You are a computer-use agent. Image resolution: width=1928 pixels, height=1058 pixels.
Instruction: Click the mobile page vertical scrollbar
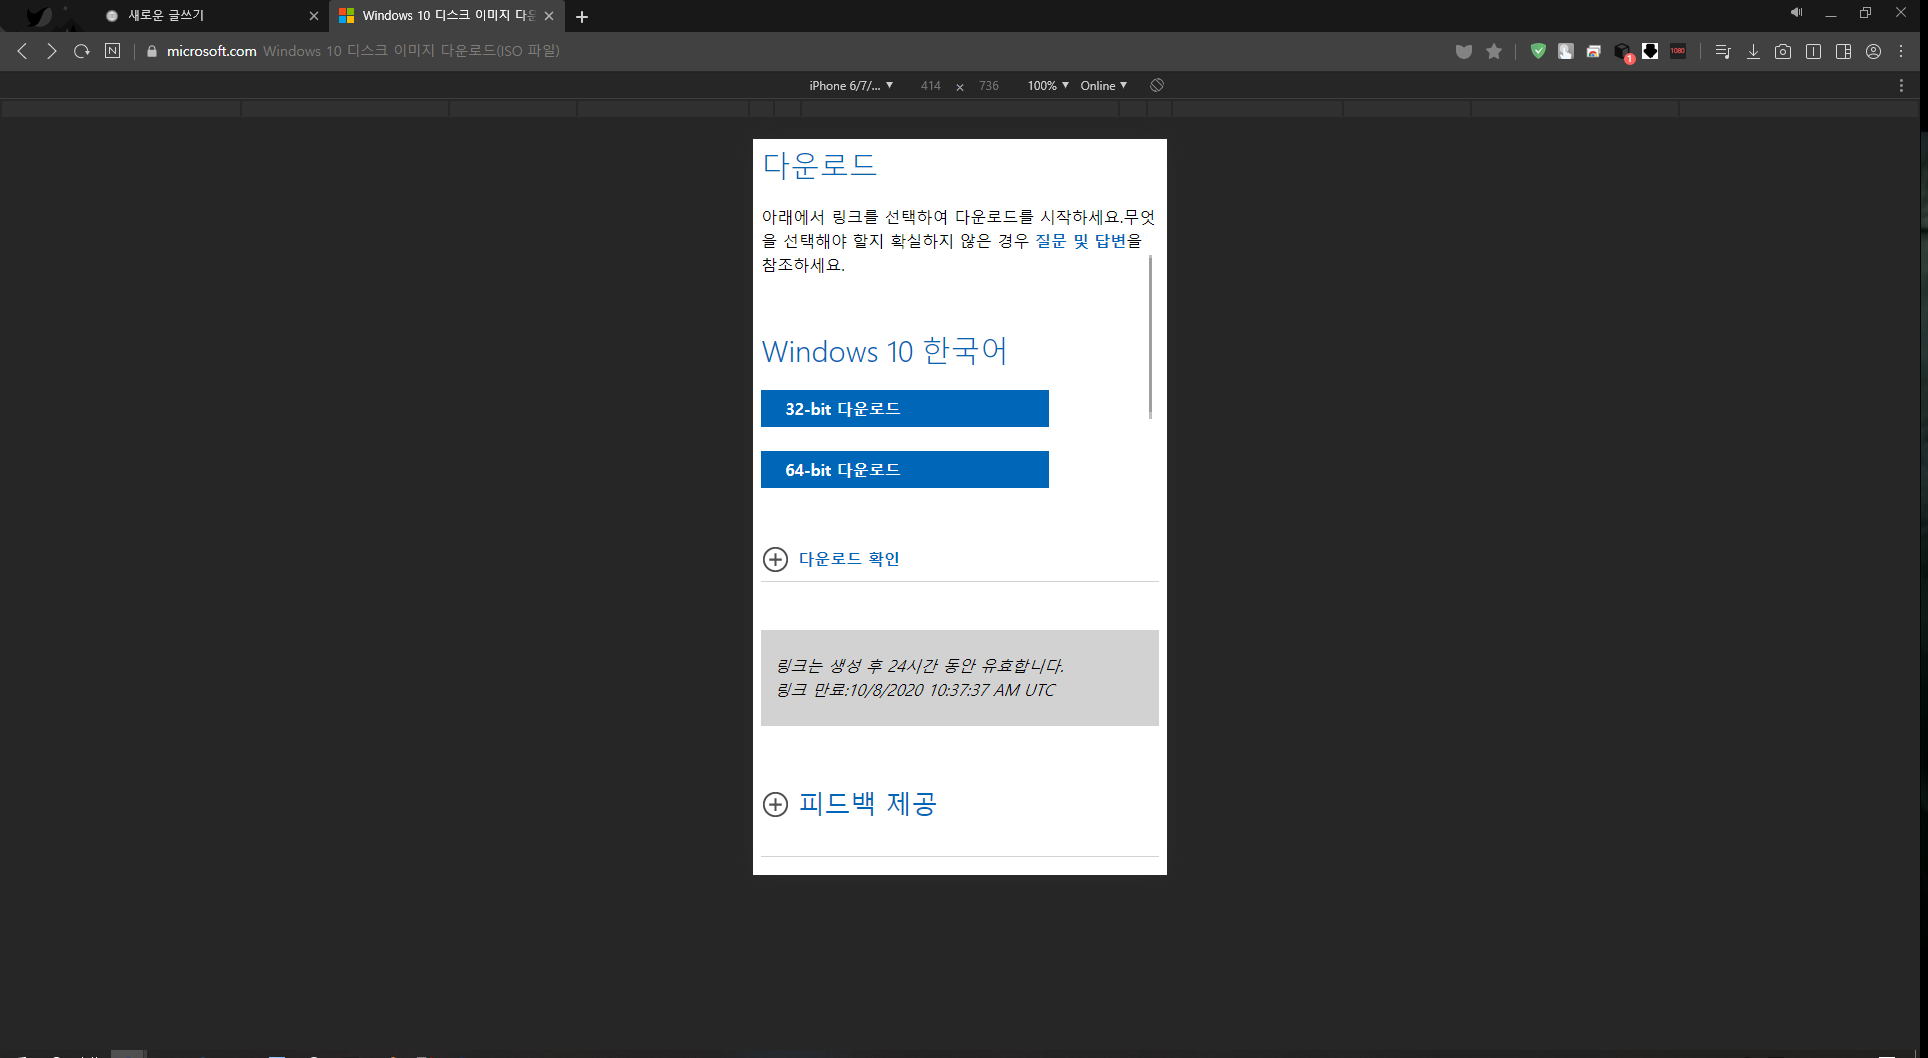coord(1150,336)
